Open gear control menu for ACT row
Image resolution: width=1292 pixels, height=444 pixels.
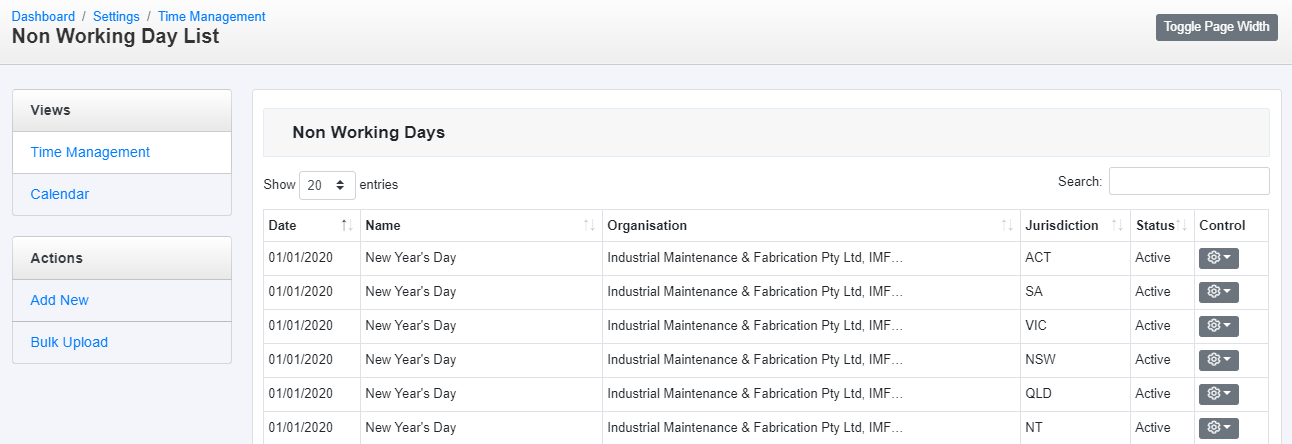tap(1218, 258)
